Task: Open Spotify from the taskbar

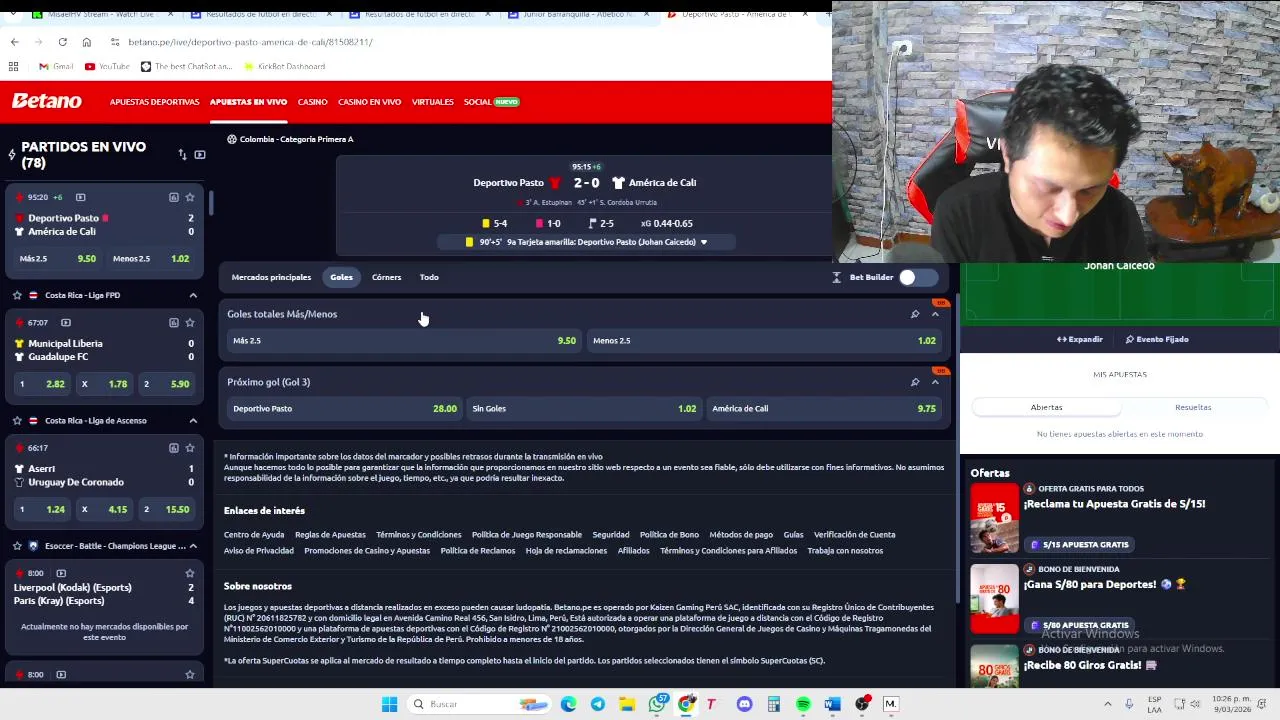Action: click(803, 704)
